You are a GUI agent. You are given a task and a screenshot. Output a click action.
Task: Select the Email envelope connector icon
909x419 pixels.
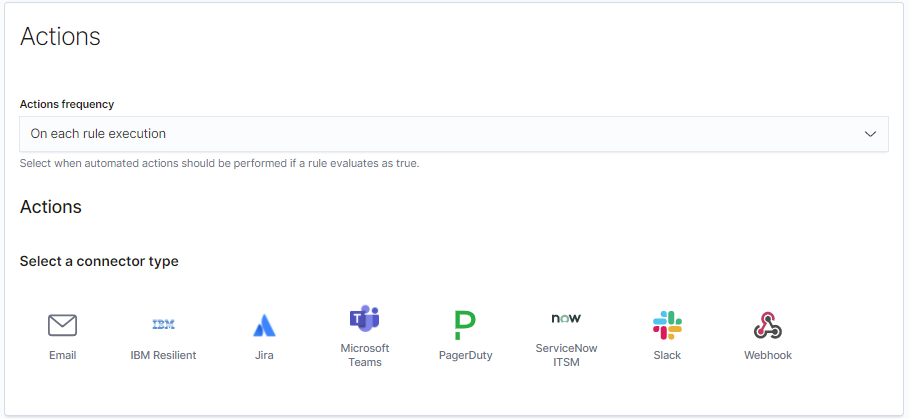63,325
